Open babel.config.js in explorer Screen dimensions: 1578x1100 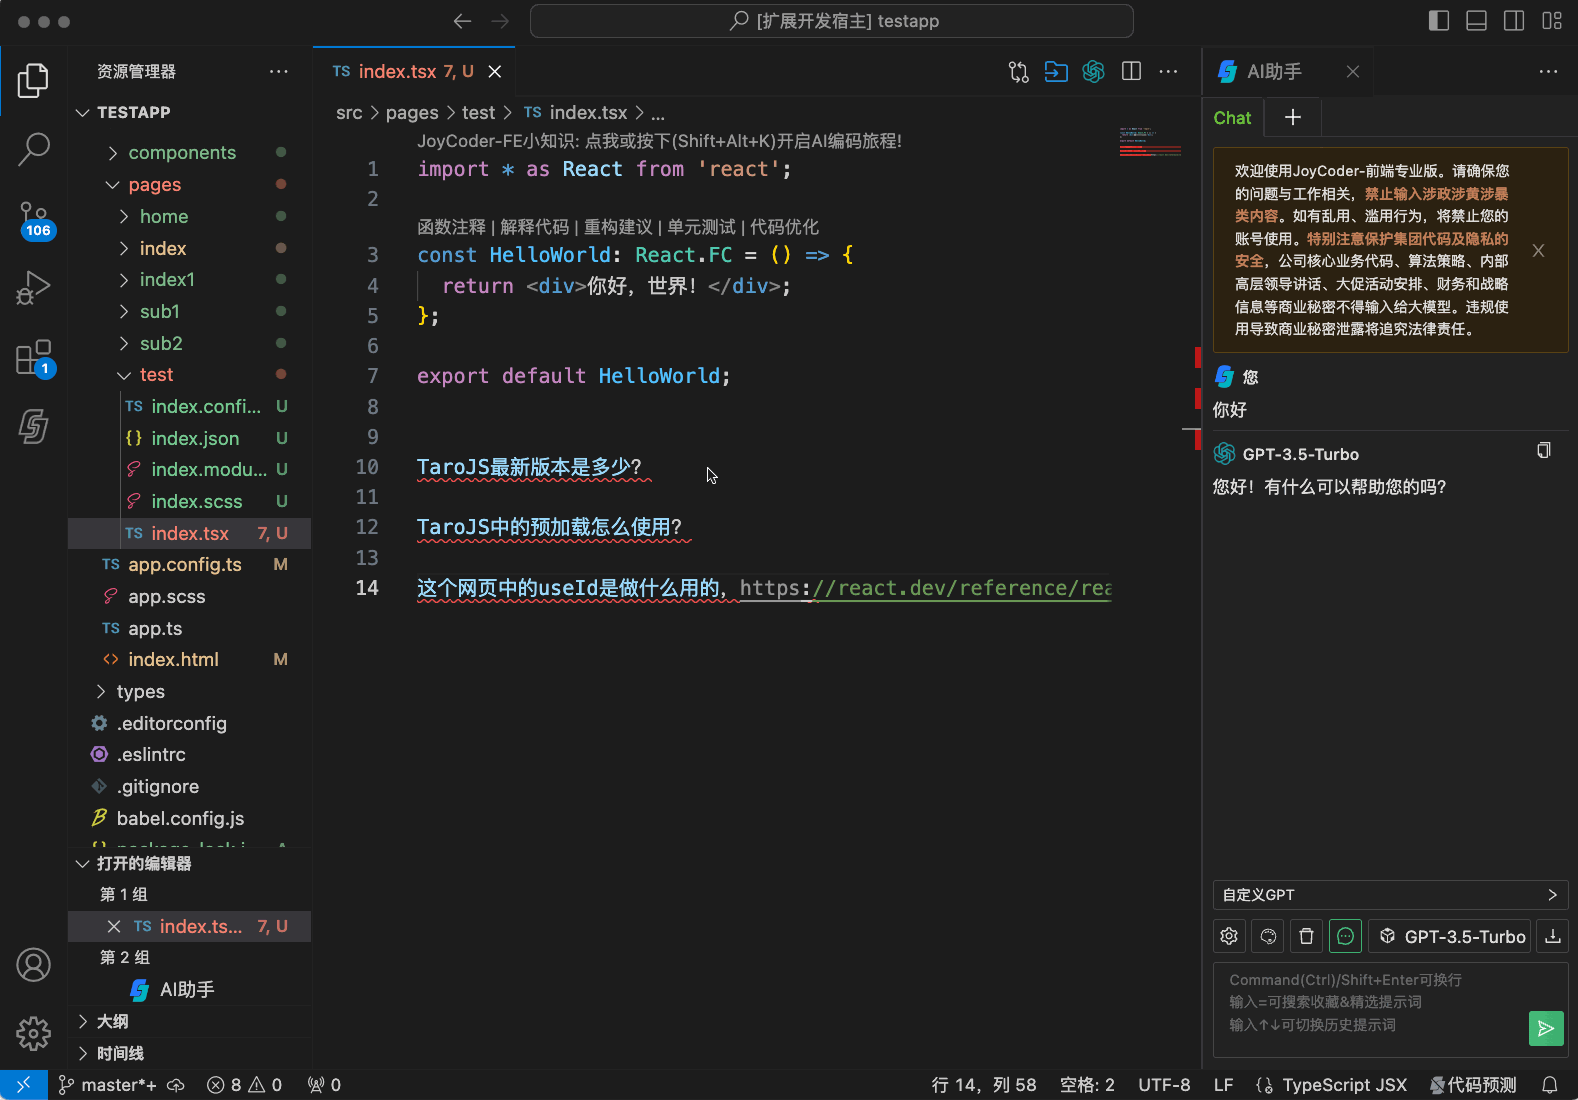point(189,819)
